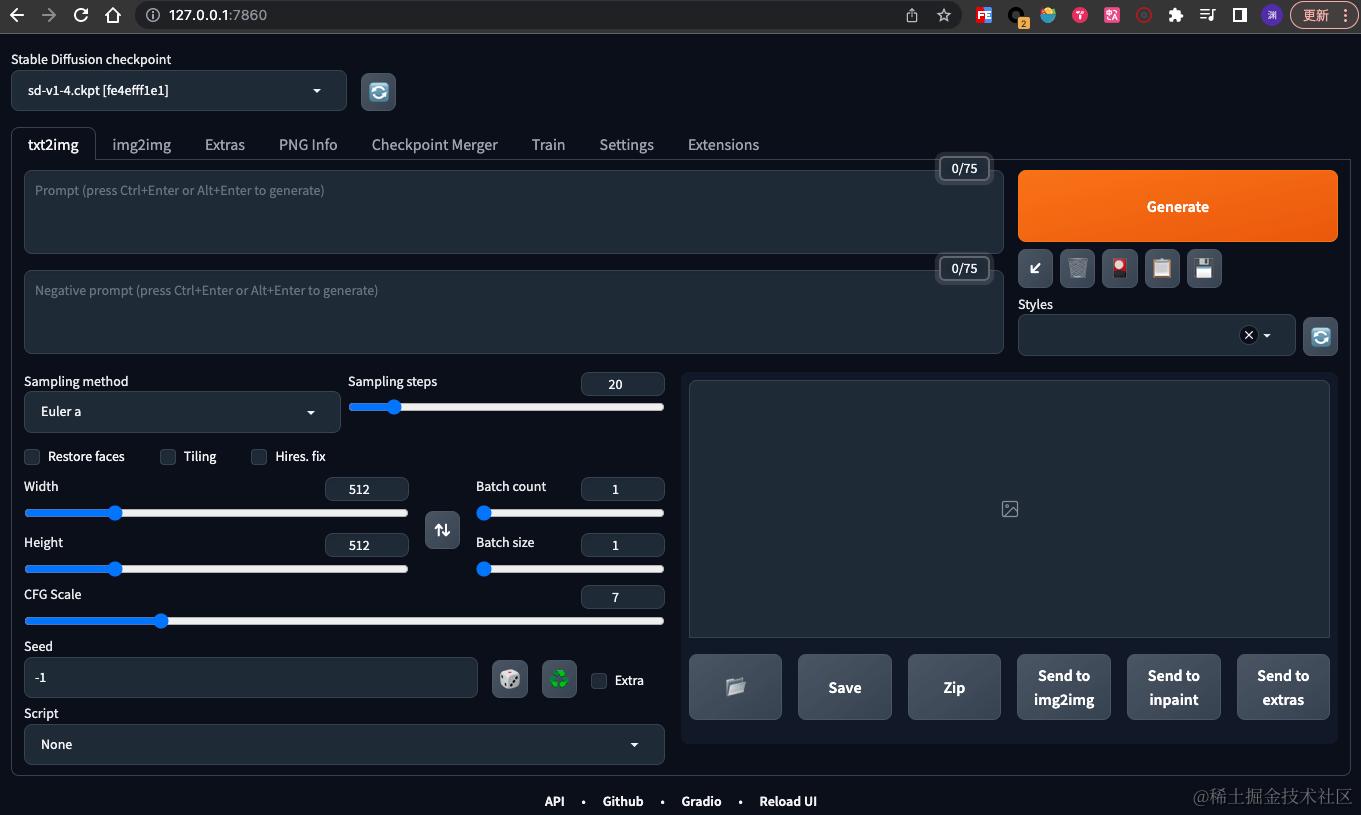Click the orange Generate button
Viewport: 1361px width, 815px height.
pos(1178,206)
